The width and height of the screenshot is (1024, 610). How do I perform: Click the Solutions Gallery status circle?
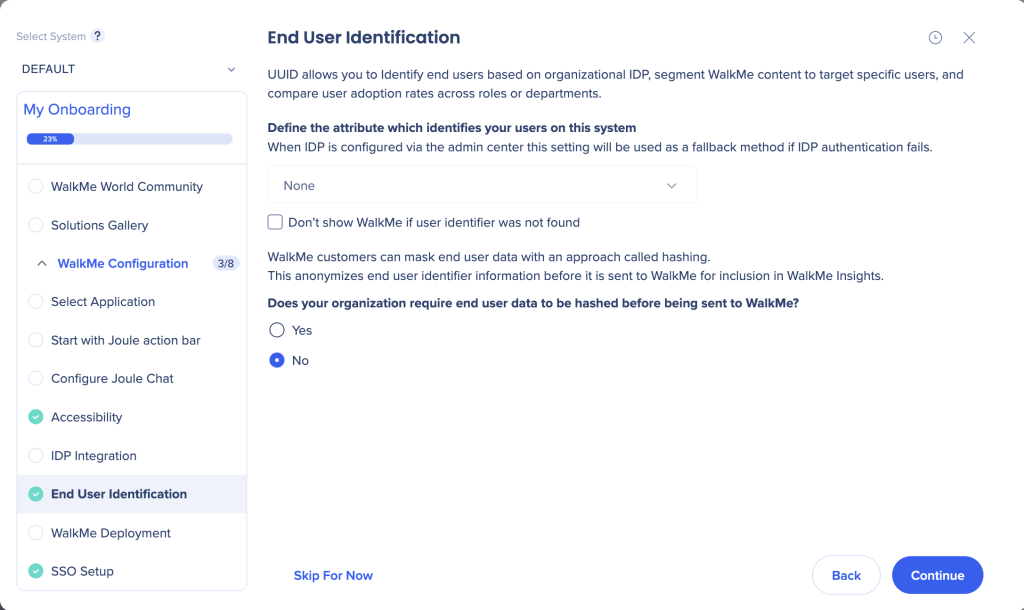[x=36, y=225]
